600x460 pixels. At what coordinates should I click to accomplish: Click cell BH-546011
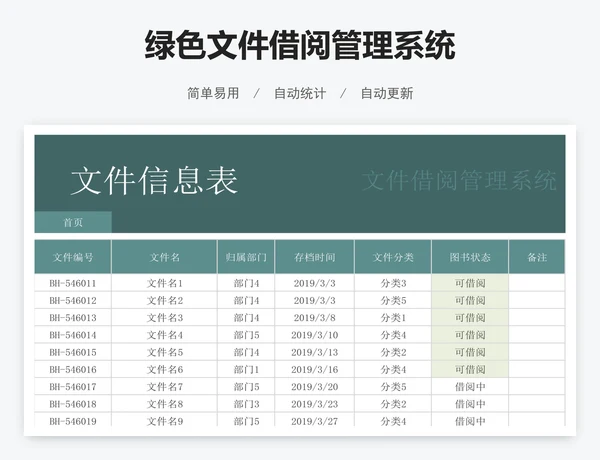click(x=73, y=283)
